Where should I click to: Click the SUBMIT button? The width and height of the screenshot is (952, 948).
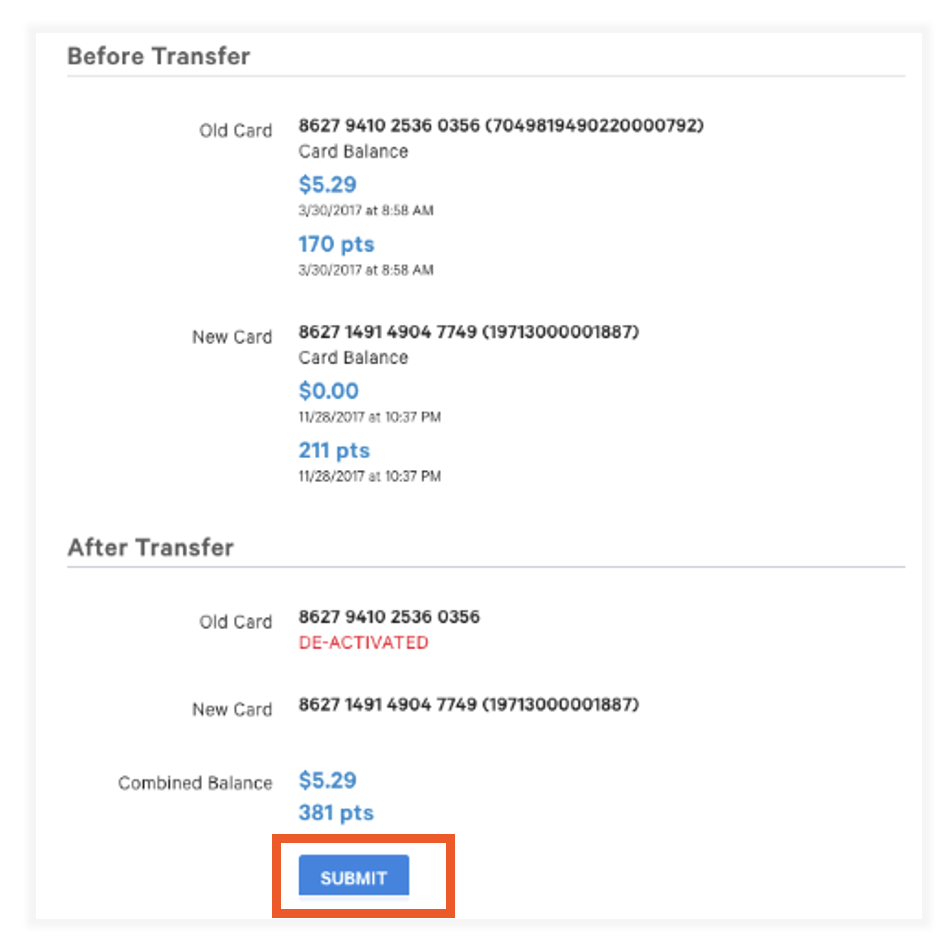point(353,878)
